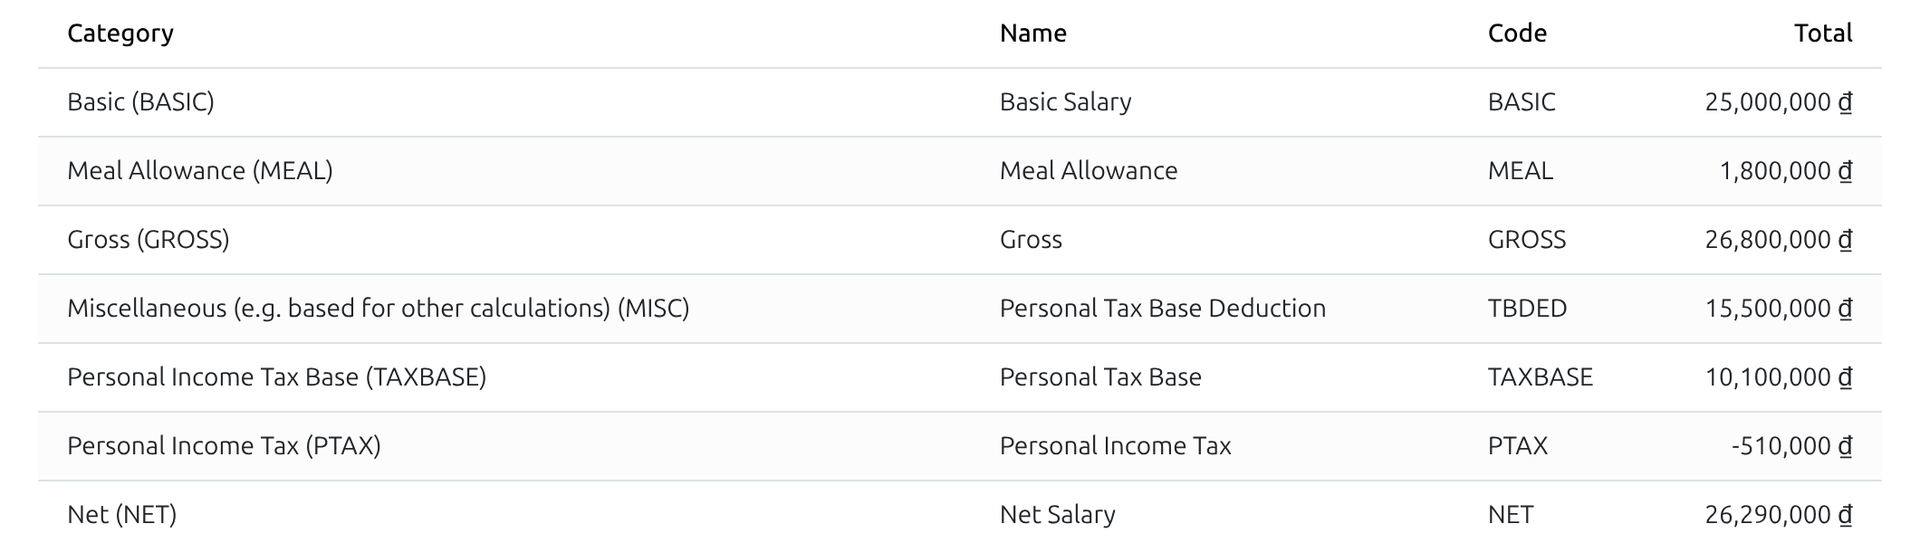The width and height of the screenshot is (1920, 543).
Task: Click the 10,100,000 ₫ tax base total
Action: tap(1779, 377)
